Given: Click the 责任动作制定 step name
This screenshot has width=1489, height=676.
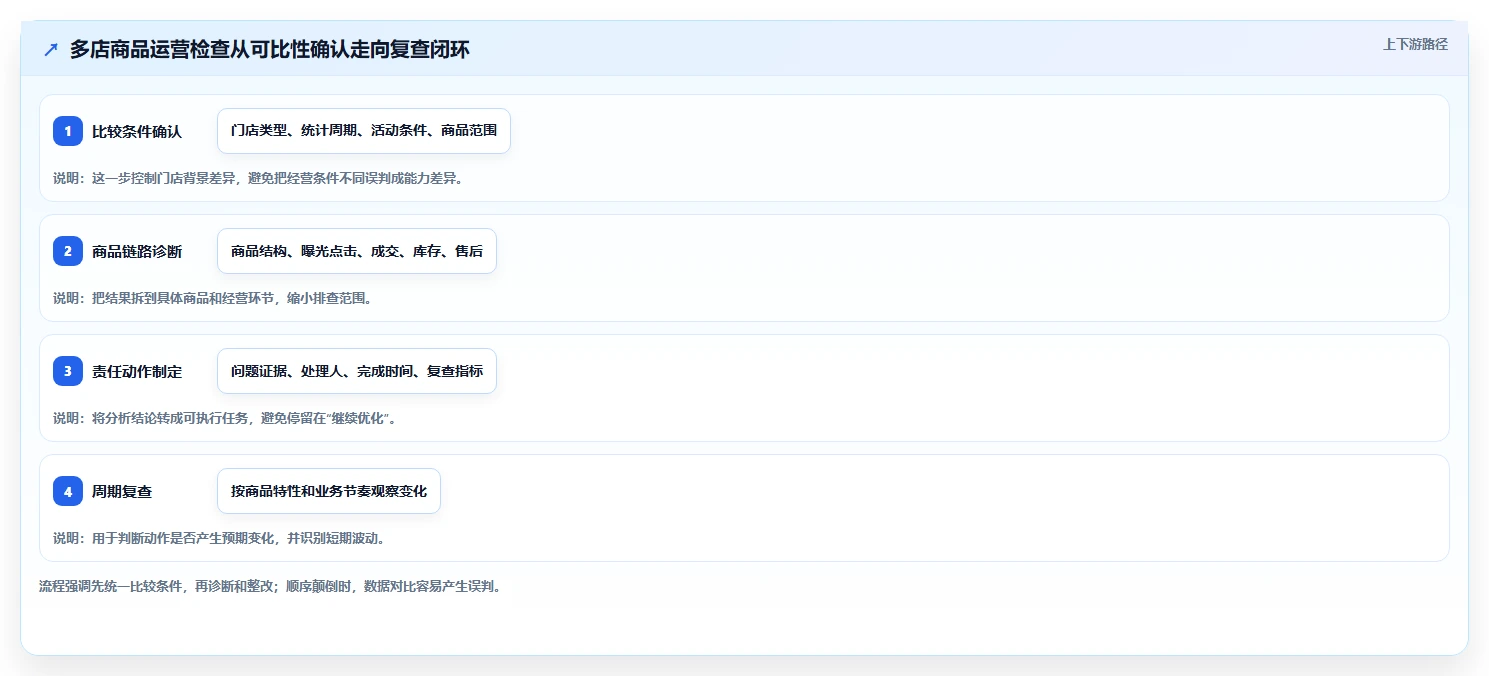Looking at the screenshot, I should [137, 371].
